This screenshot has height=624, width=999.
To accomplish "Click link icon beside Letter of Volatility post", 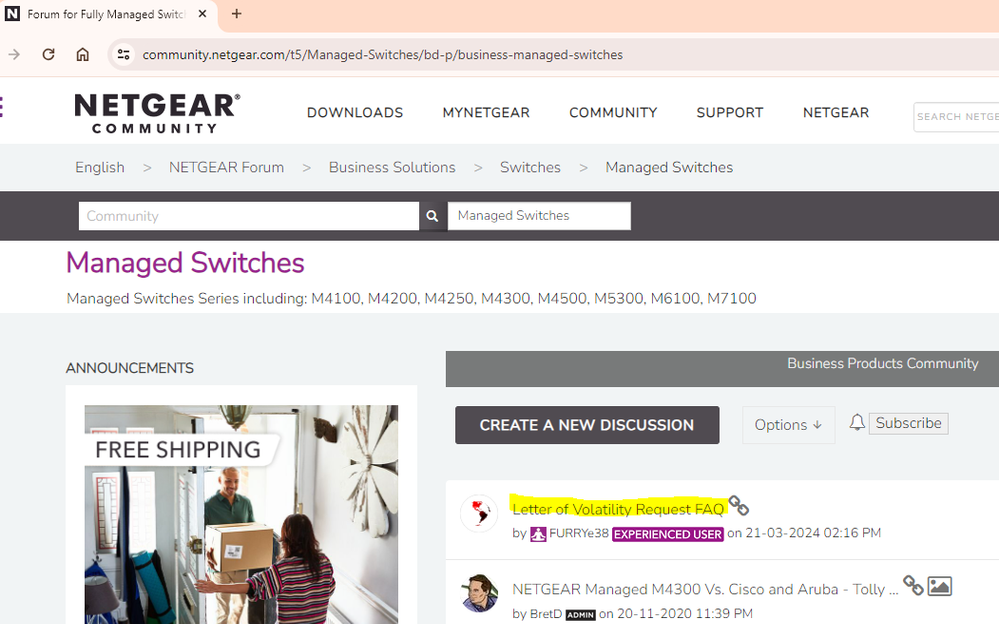I will pyautogui.click(x=738, y=506).
